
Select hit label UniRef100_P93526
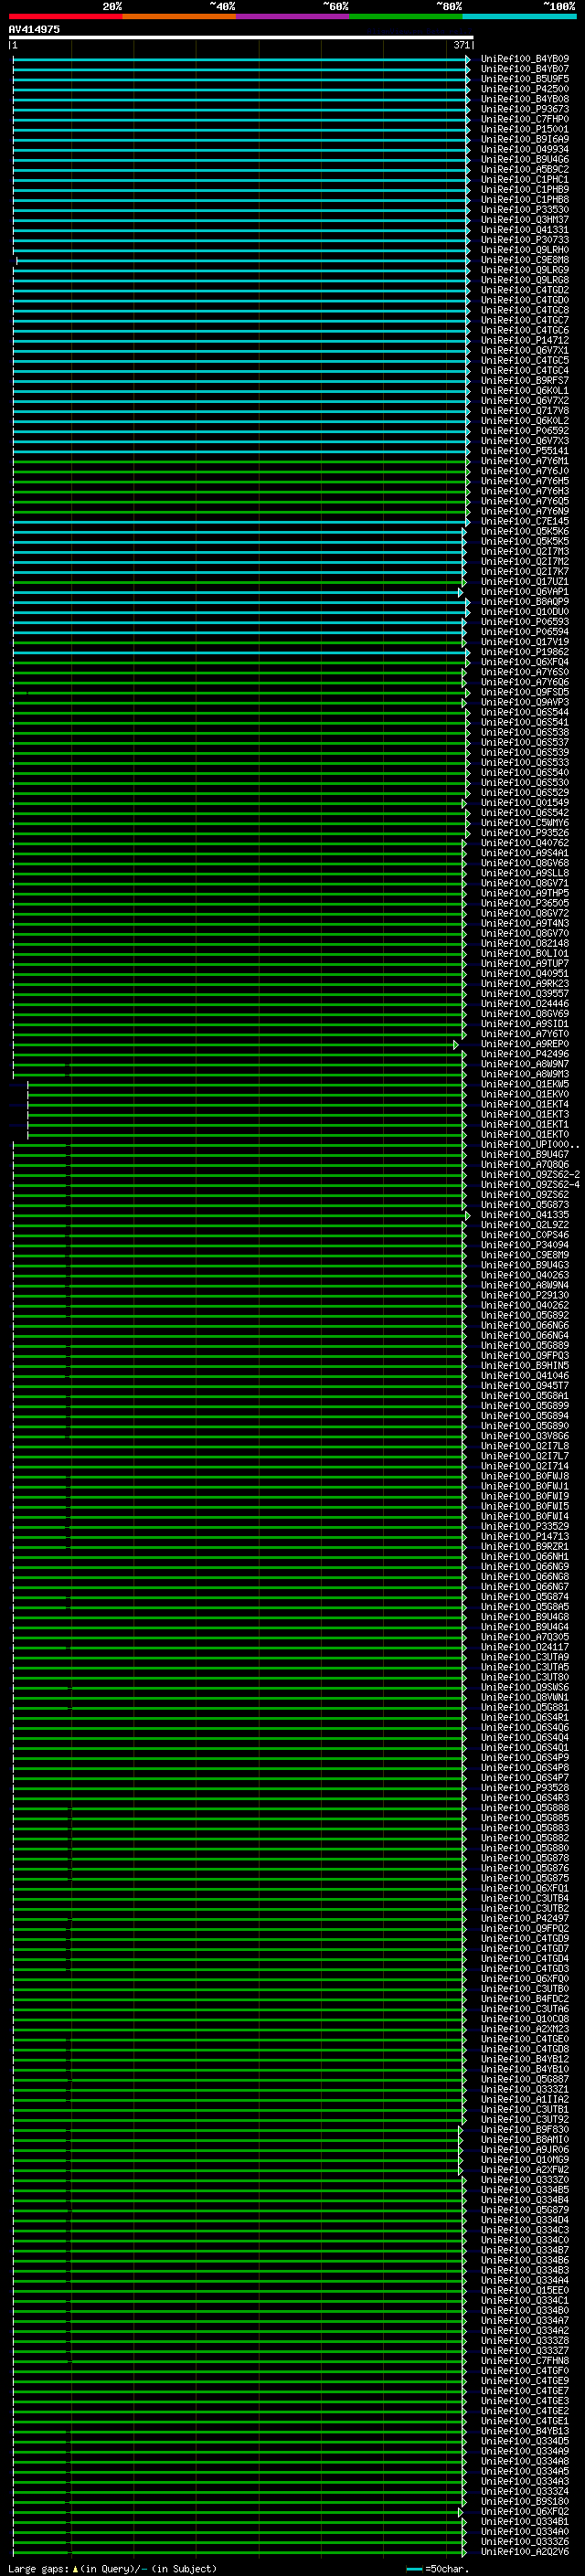point(525,833)
